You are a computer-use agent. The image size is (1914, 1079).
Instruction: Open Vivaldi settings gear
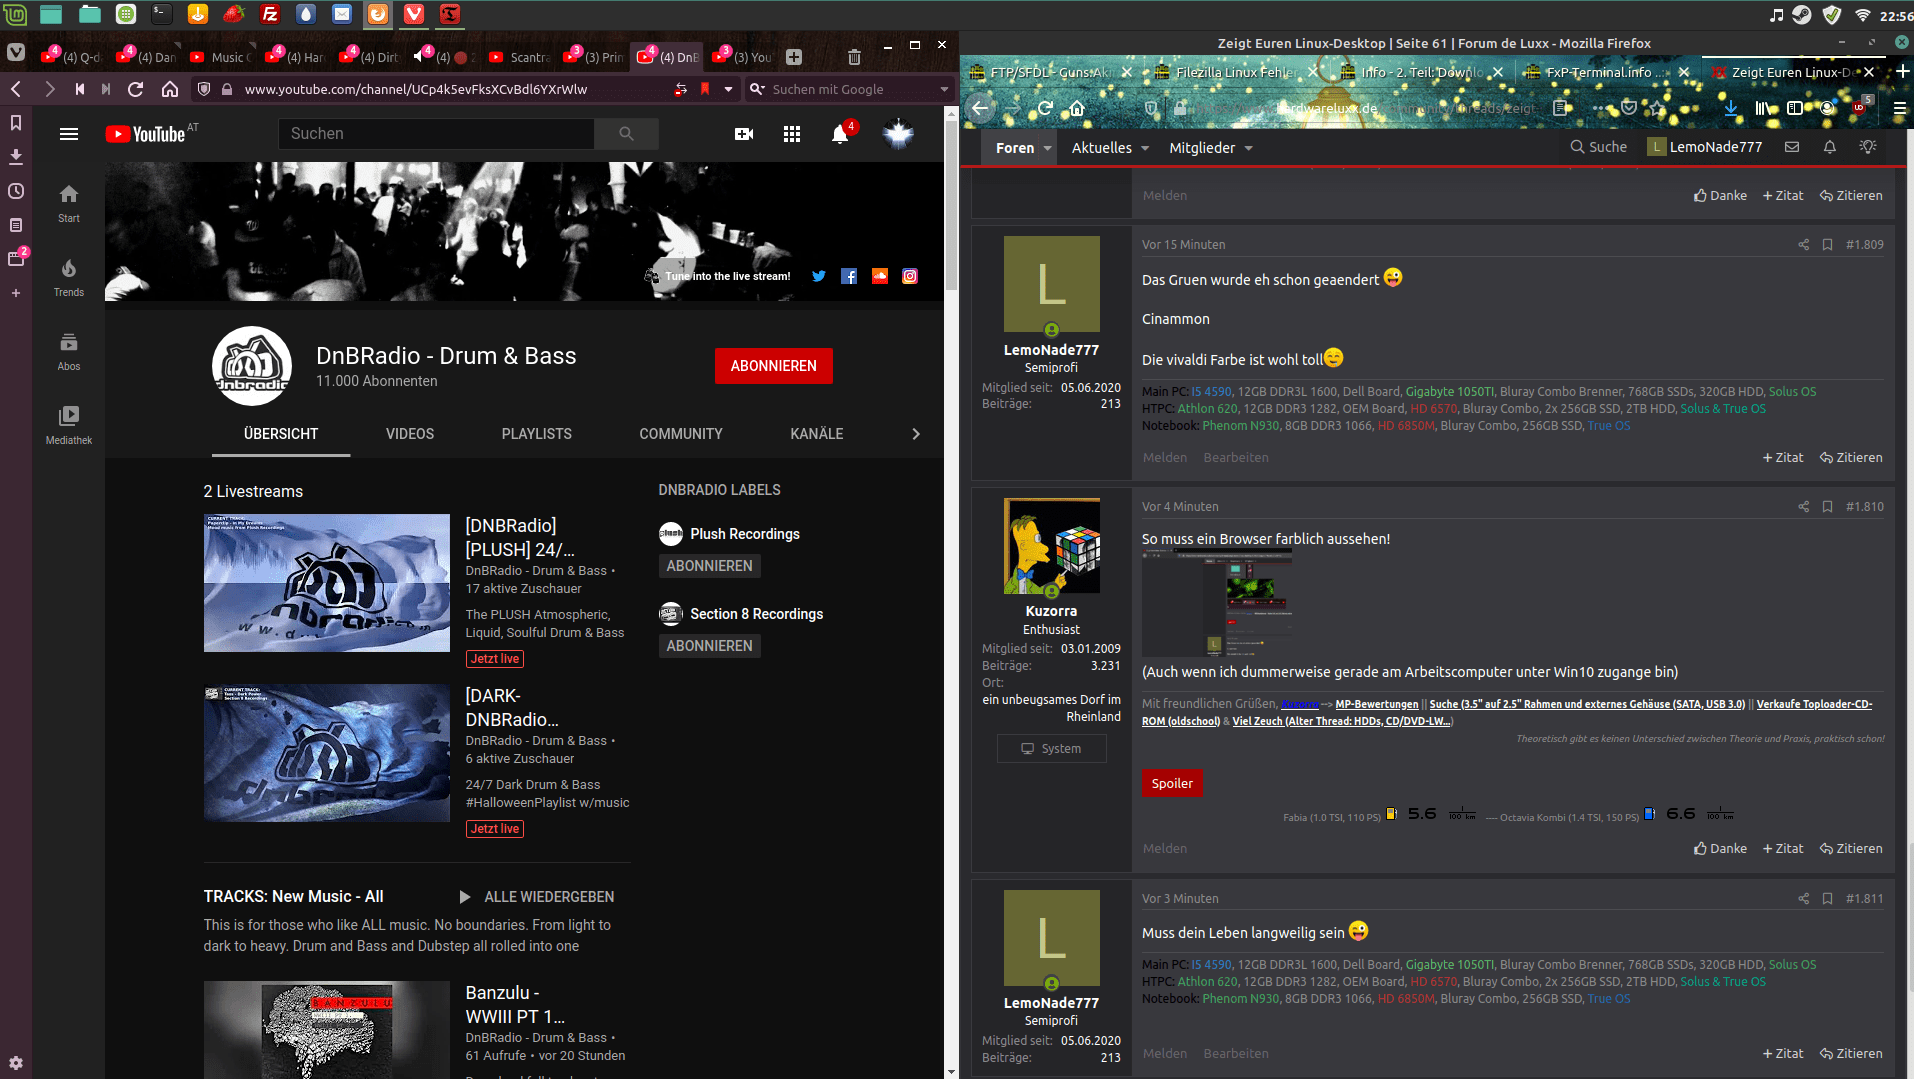(x=16, y=1063)
